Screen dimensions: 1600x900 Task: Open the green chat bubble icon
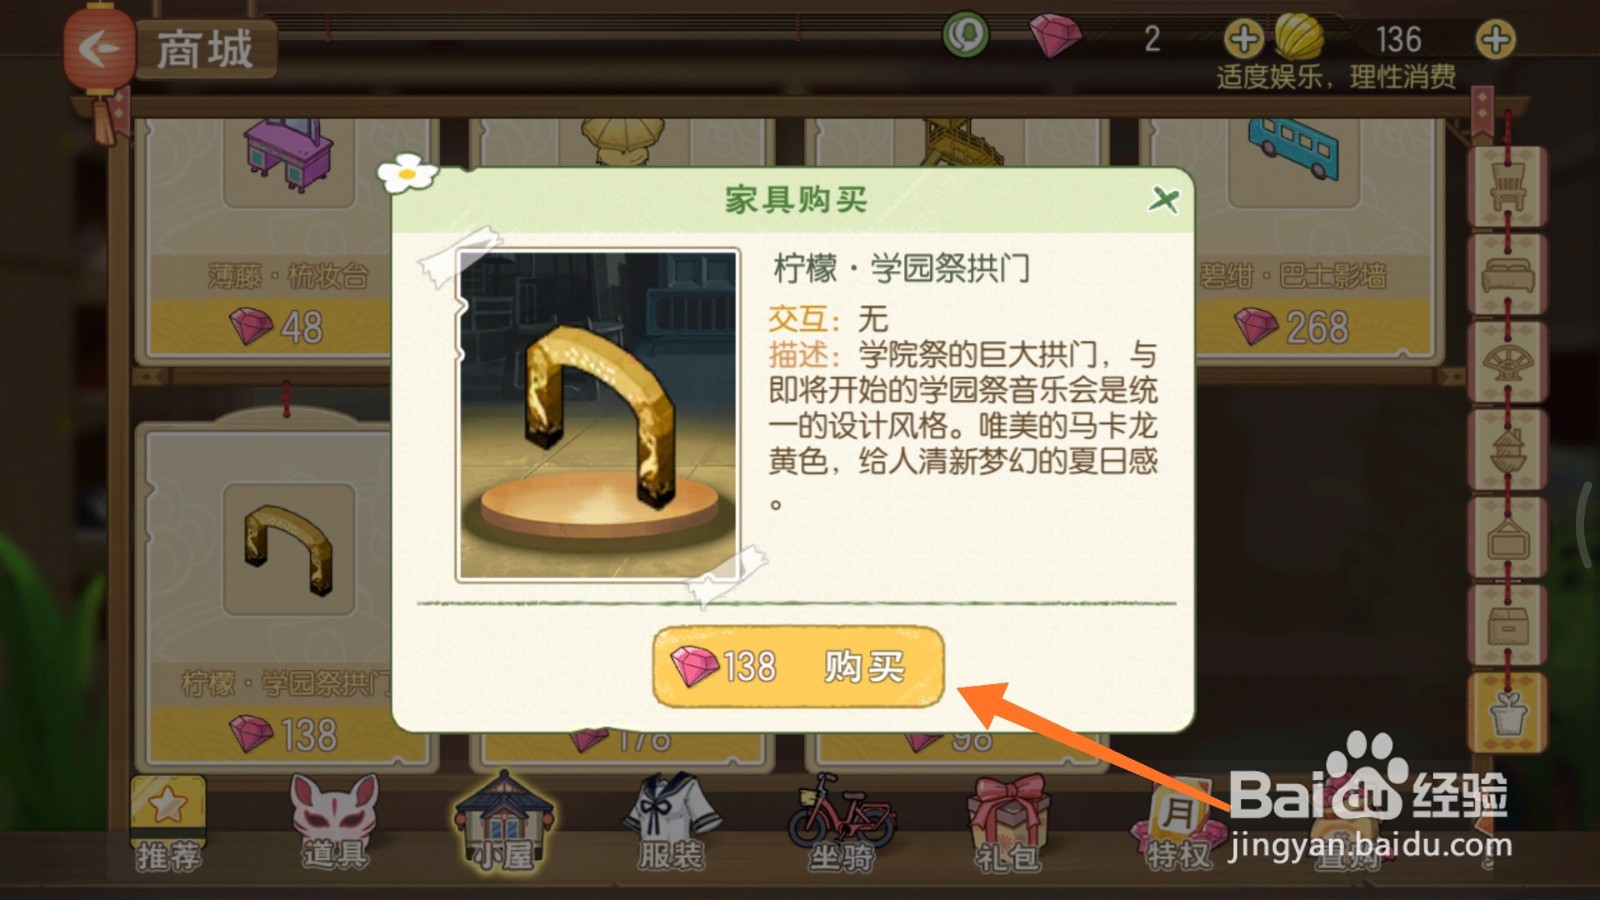[x=966, y=36]
